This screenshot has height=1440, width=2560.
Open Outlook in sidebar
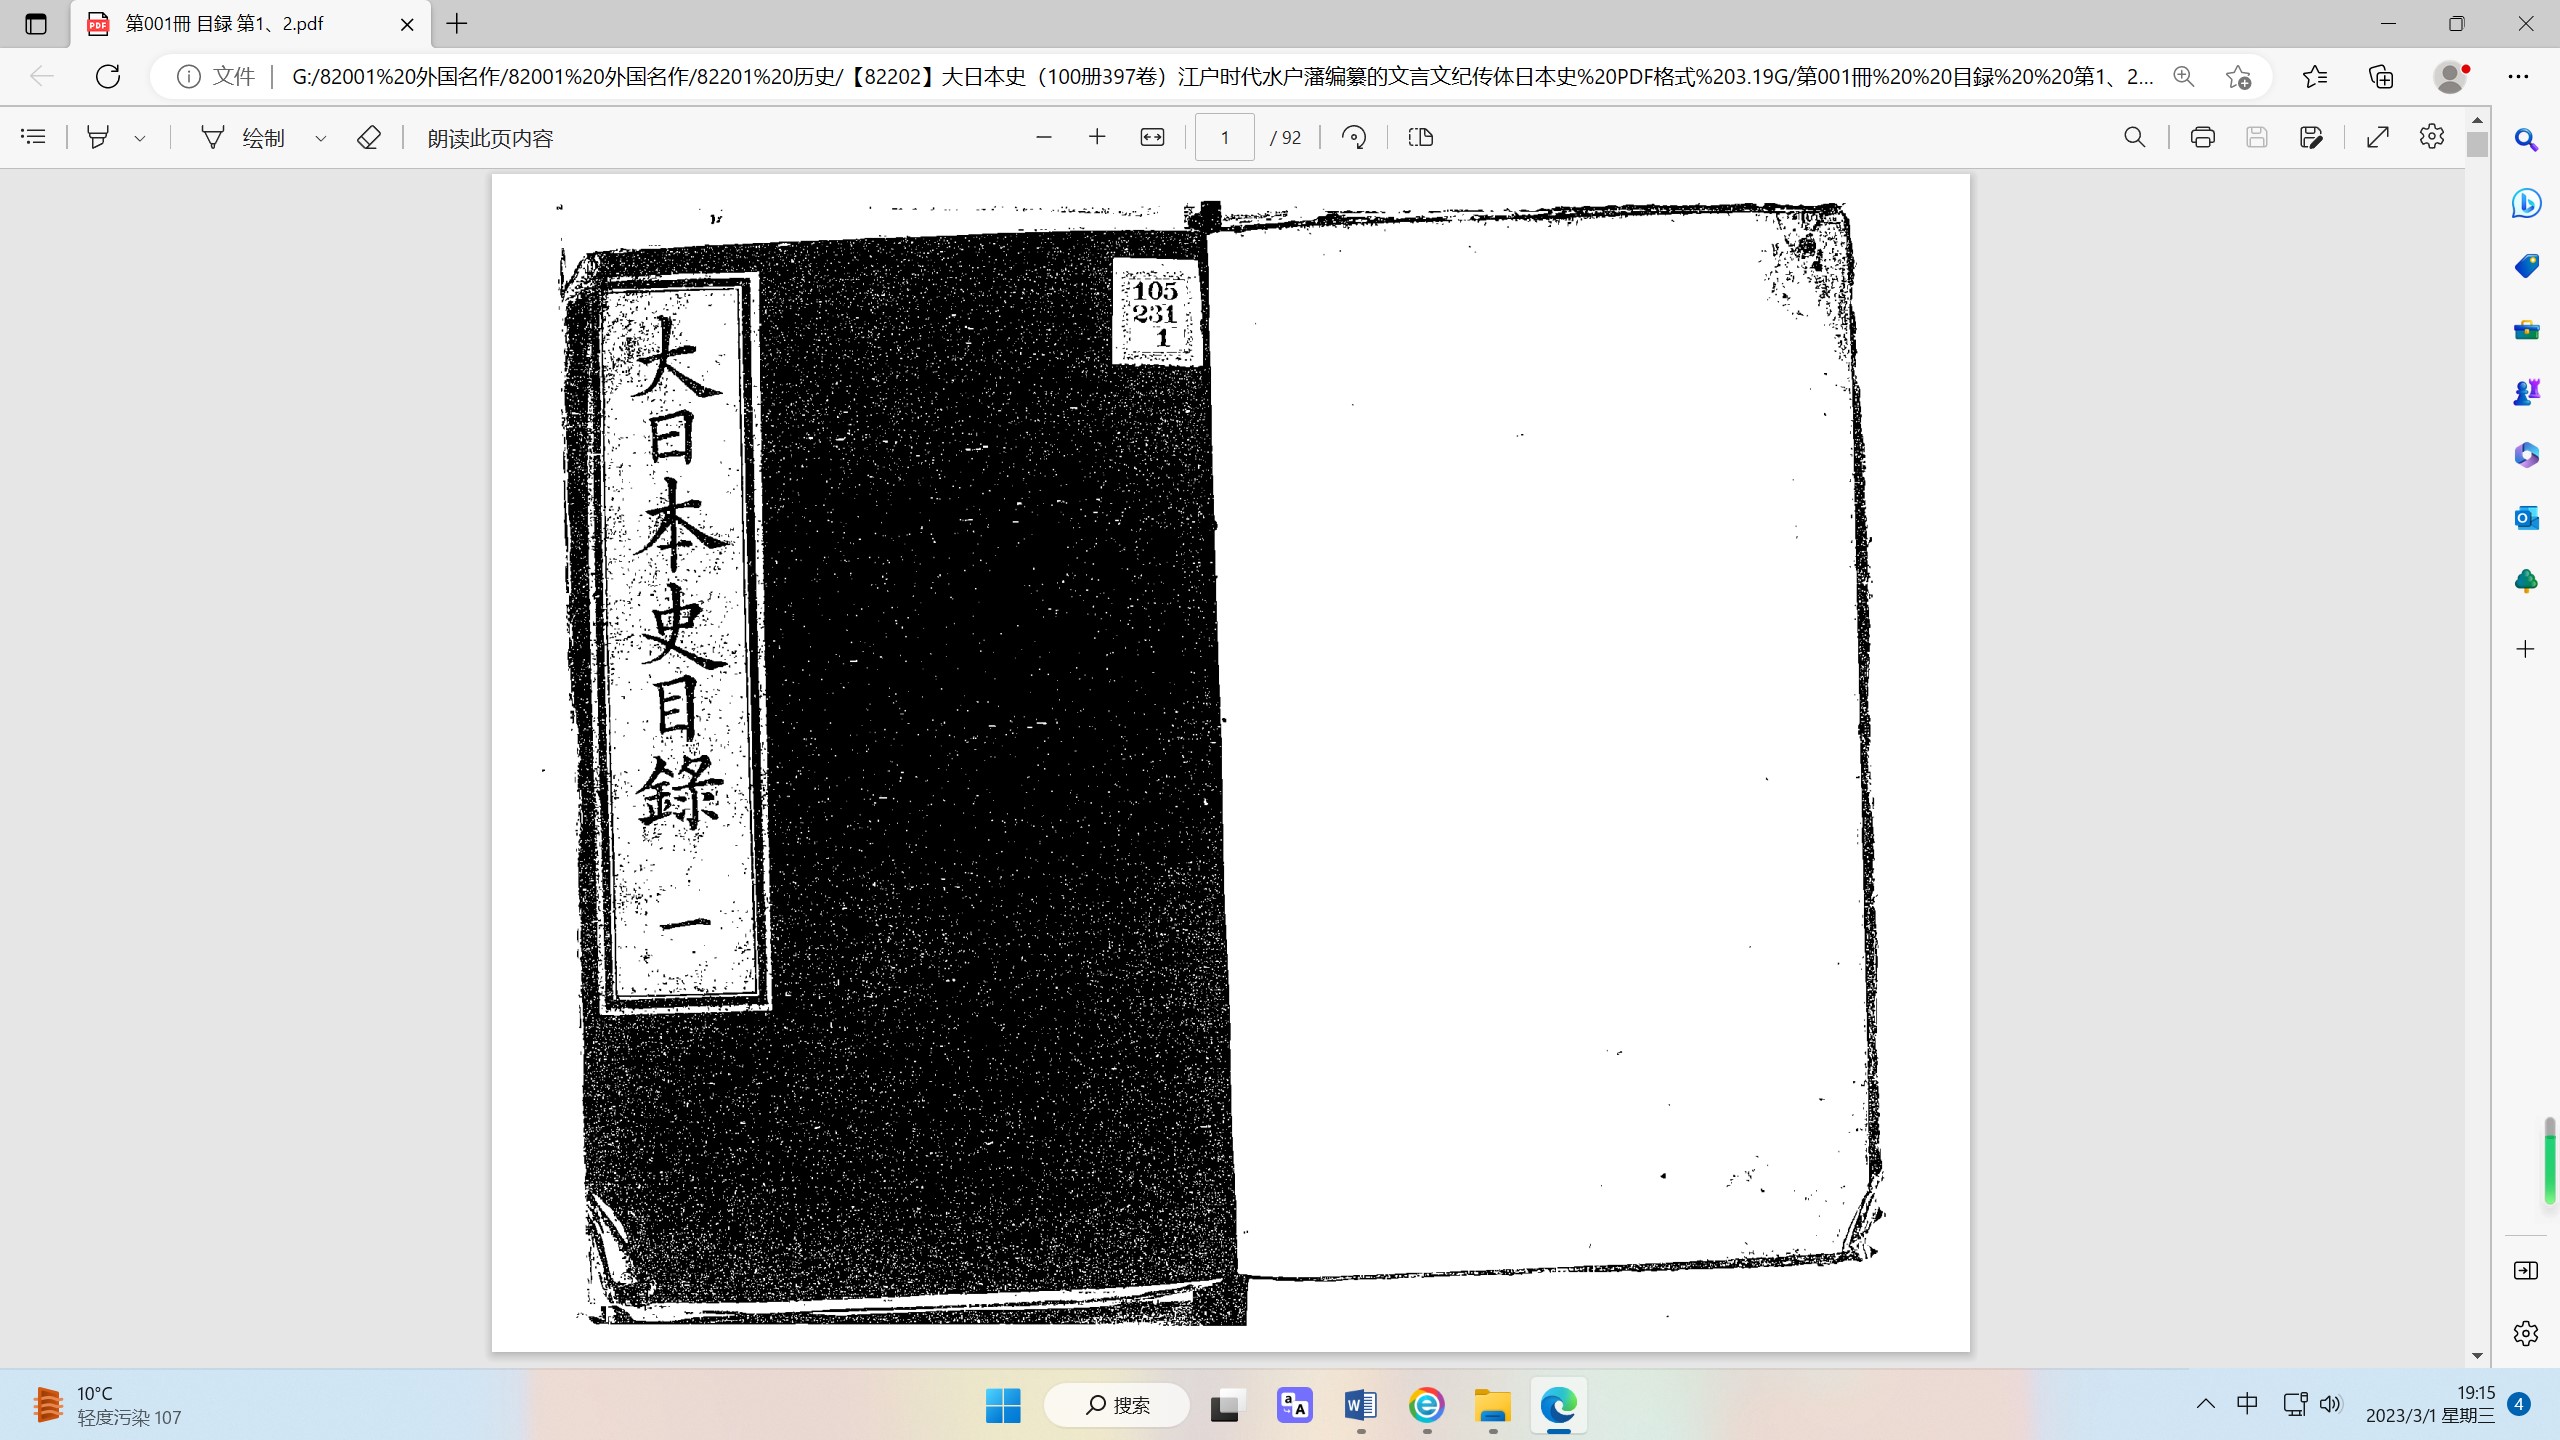(x=2526, y=519)
